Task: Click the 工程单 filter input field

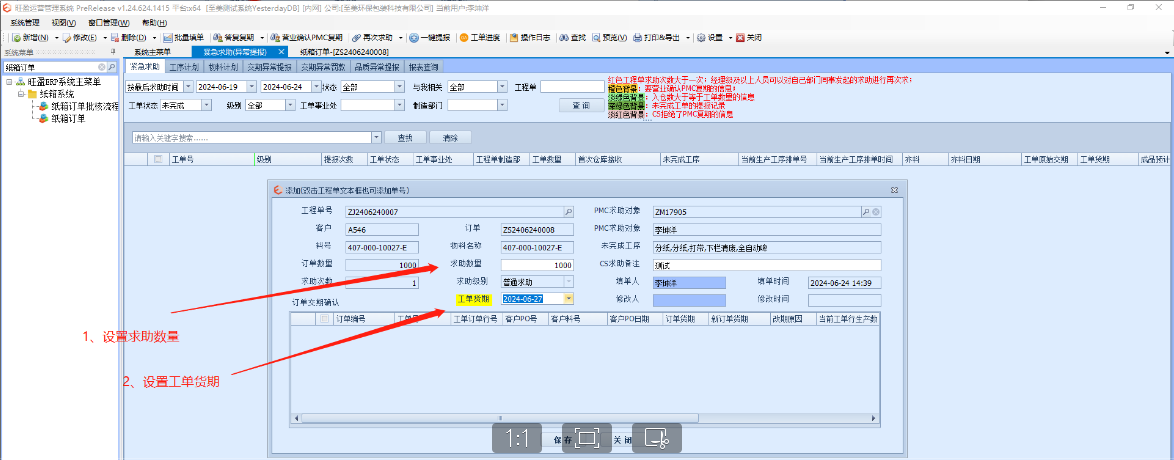Action: click(x=572, y=86)
